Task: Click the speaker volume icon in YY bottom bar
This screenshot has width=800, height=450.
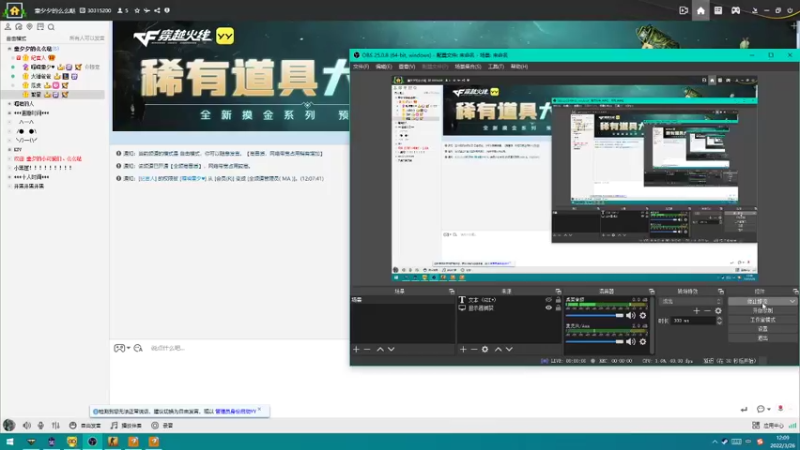Action: pos(27,425)
